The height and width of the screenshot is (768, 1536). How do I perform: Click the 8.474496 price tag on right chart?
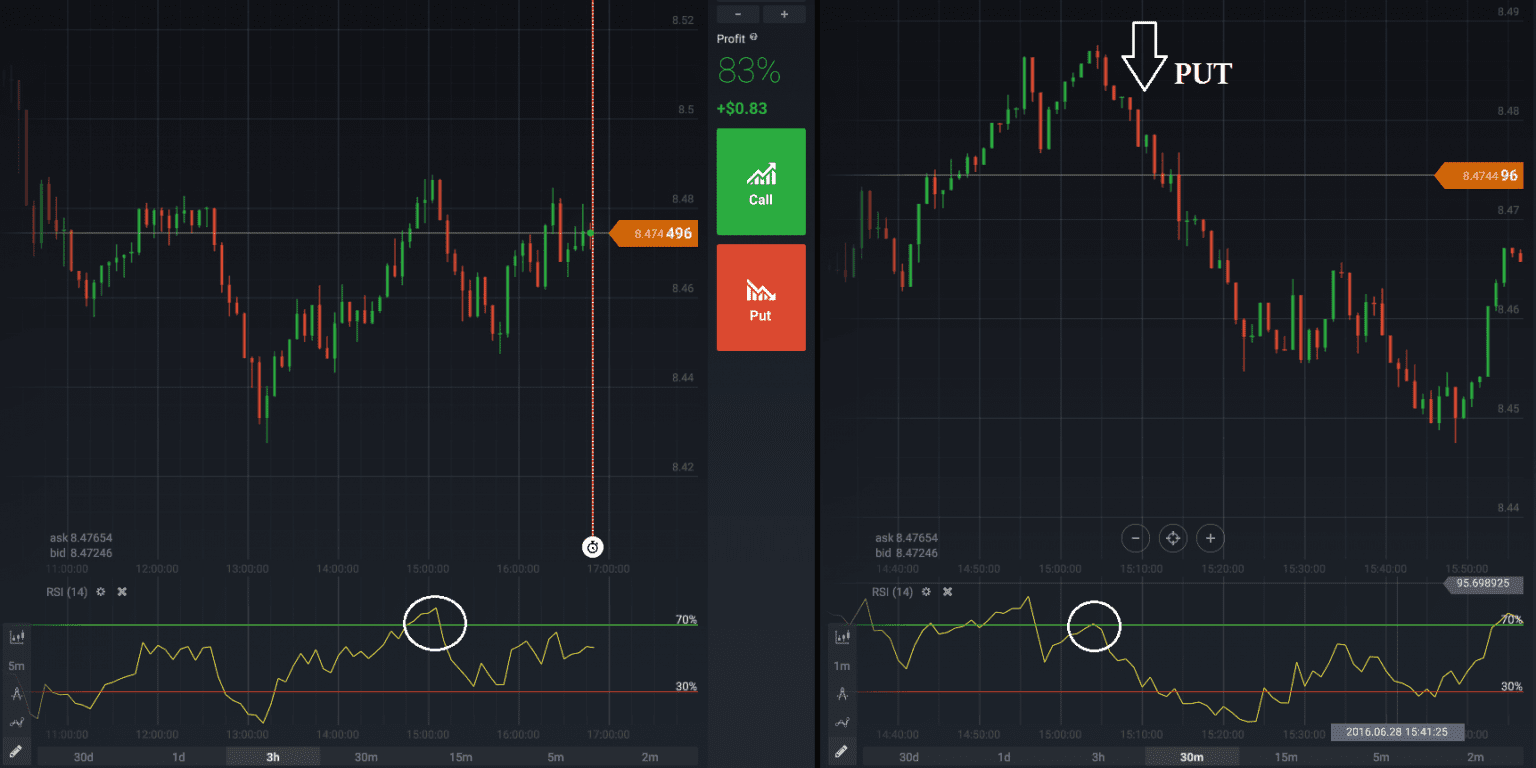[1481, 175]
